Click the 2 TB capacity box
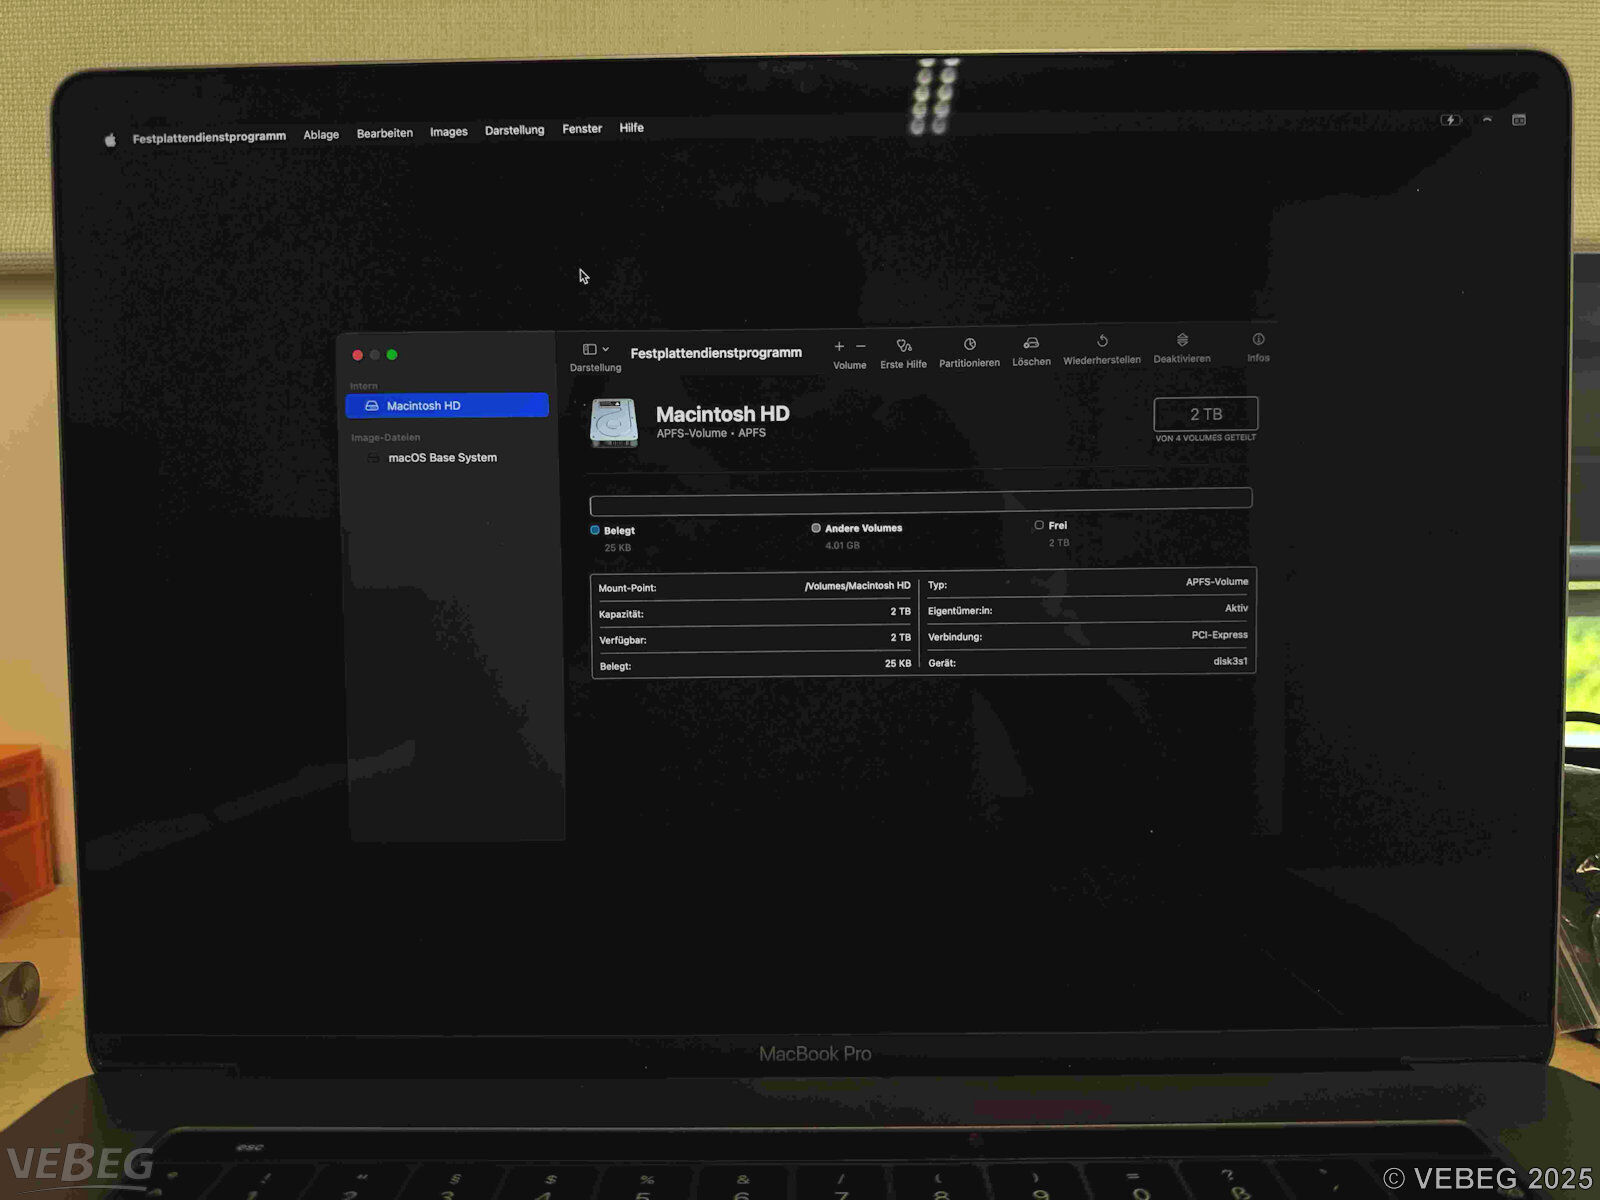This screenshot has width=1600, height=1200. coord(1205,414)
